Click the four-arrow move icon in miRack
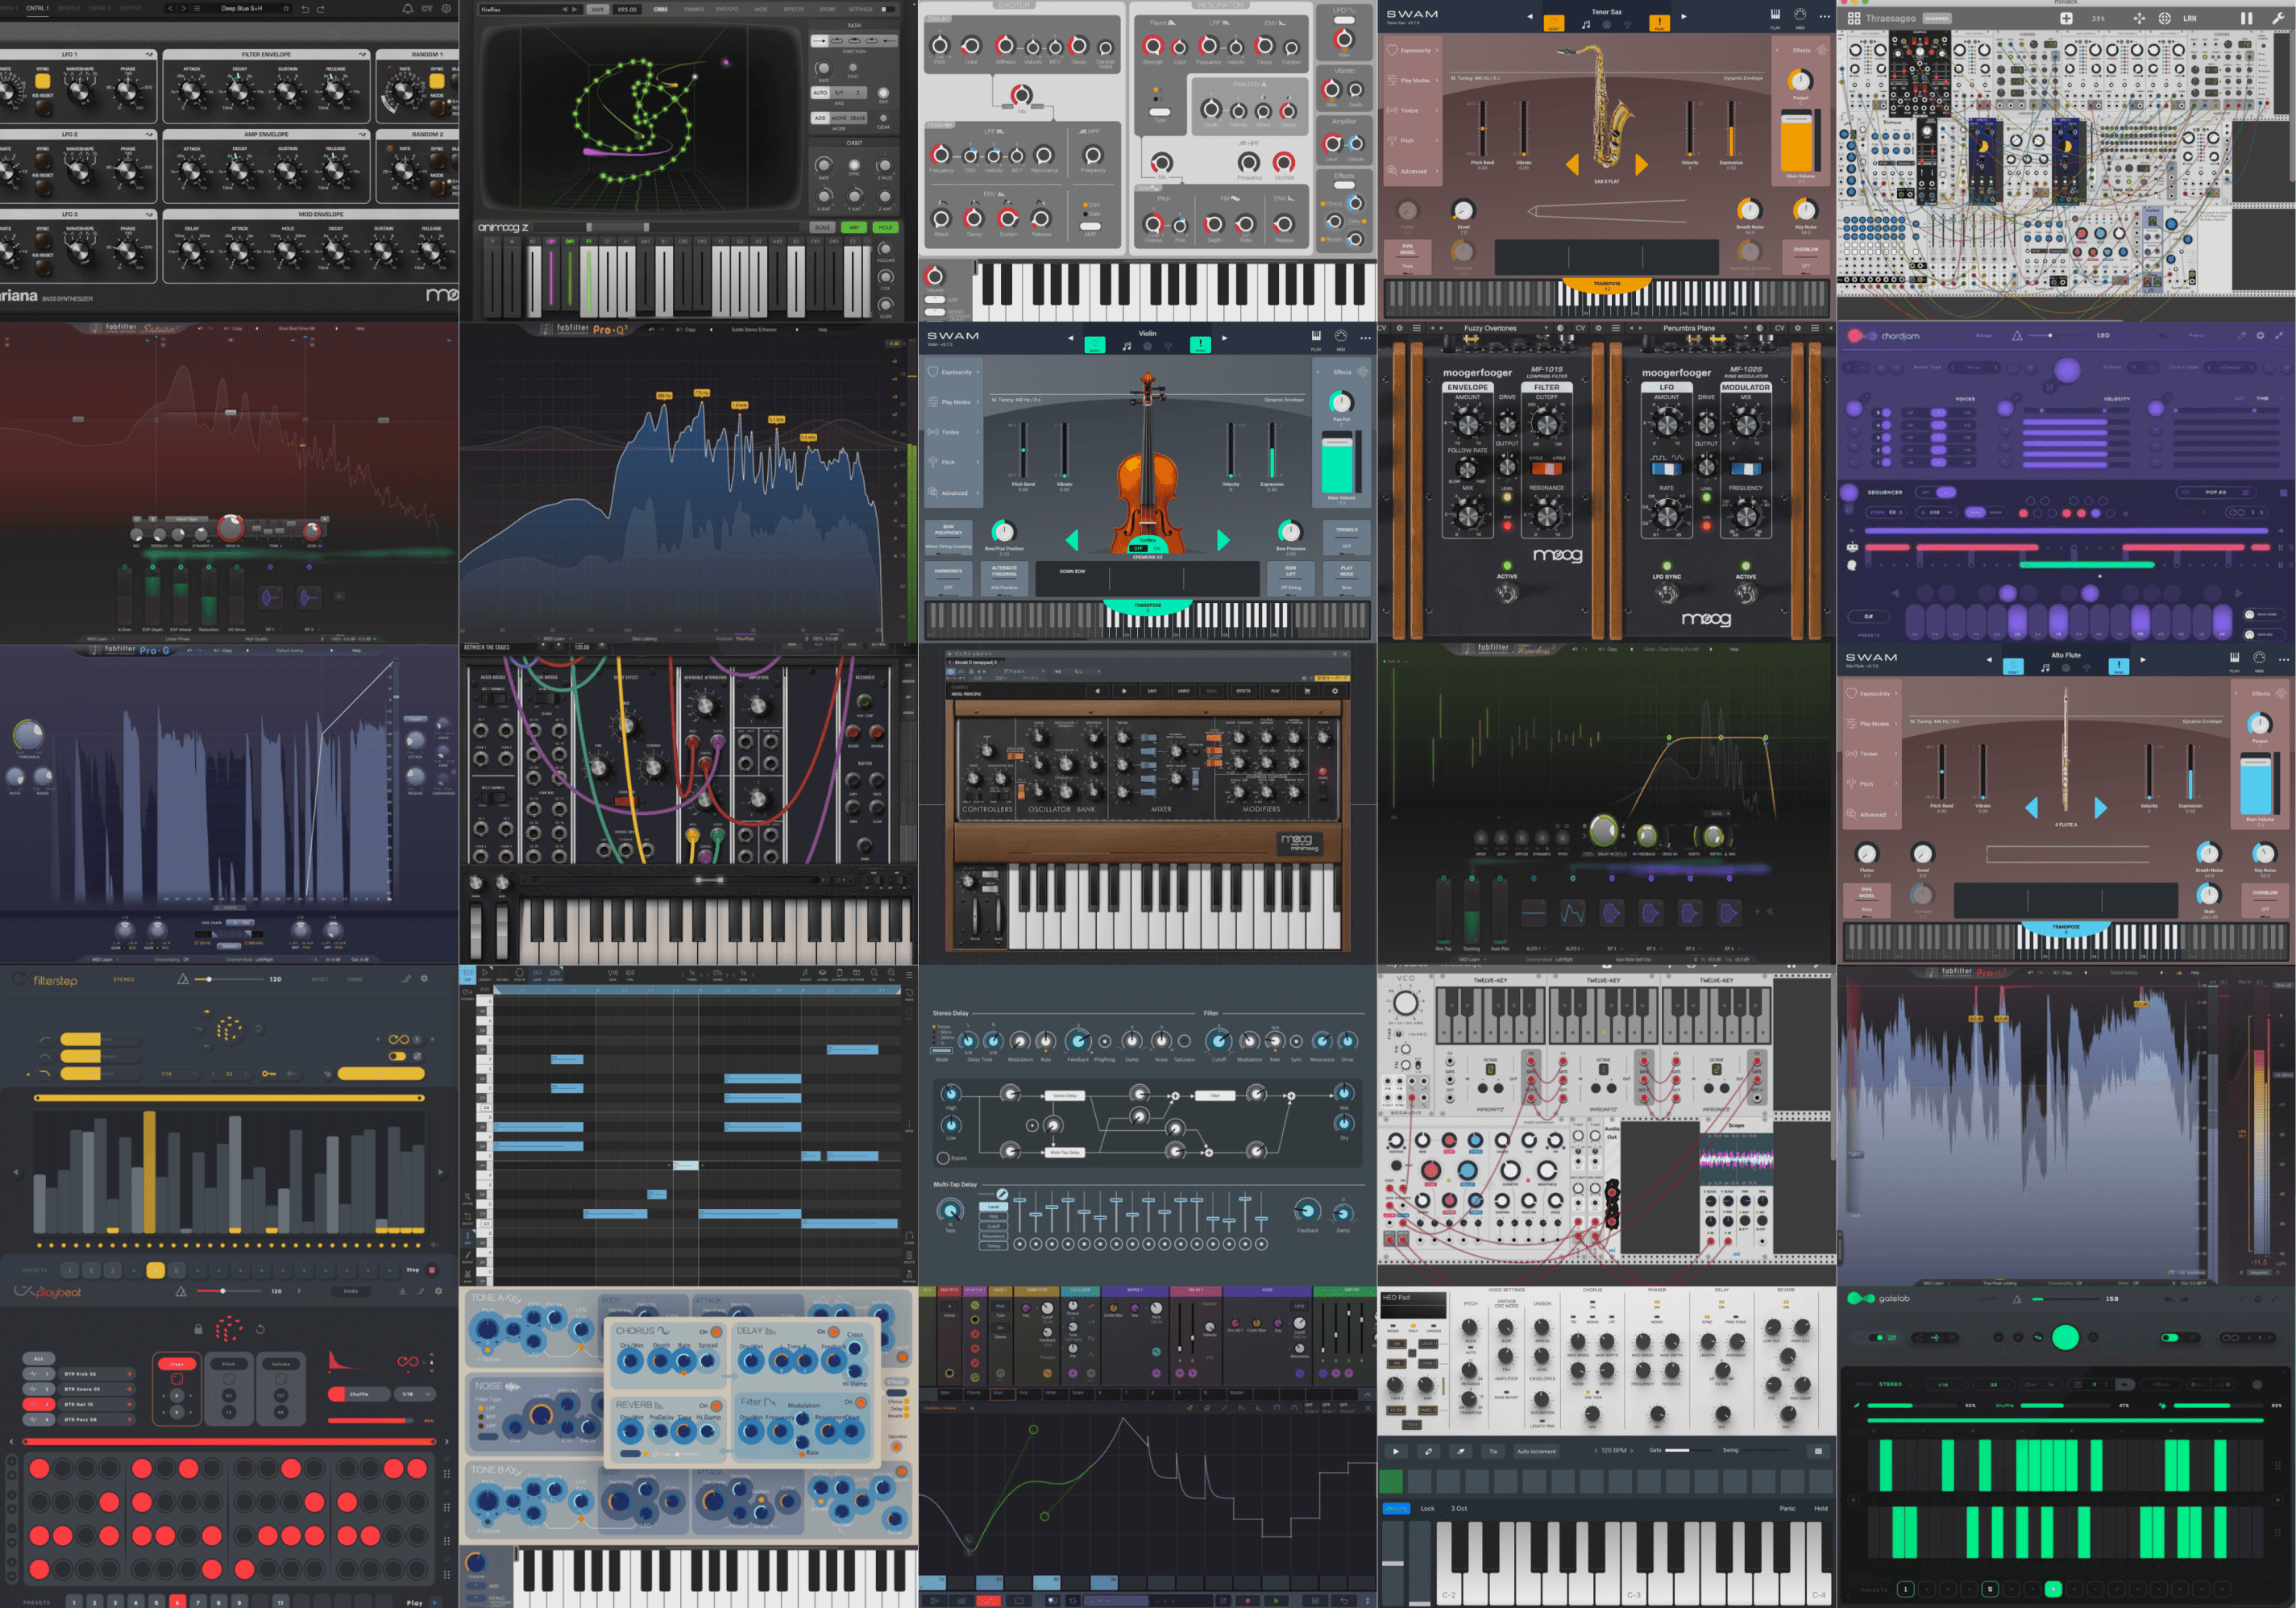This screenshot has width=2296, height=1608. coord(2139,18)
